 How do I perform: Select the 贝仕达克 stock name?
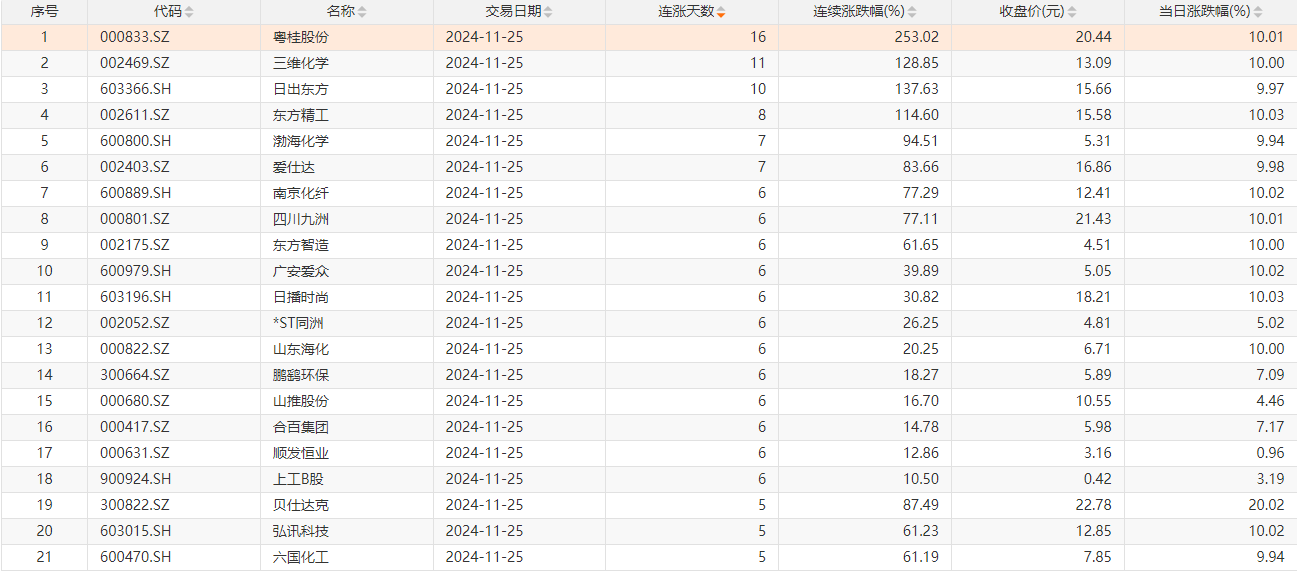pyautogui.click(x=300, y=505)
